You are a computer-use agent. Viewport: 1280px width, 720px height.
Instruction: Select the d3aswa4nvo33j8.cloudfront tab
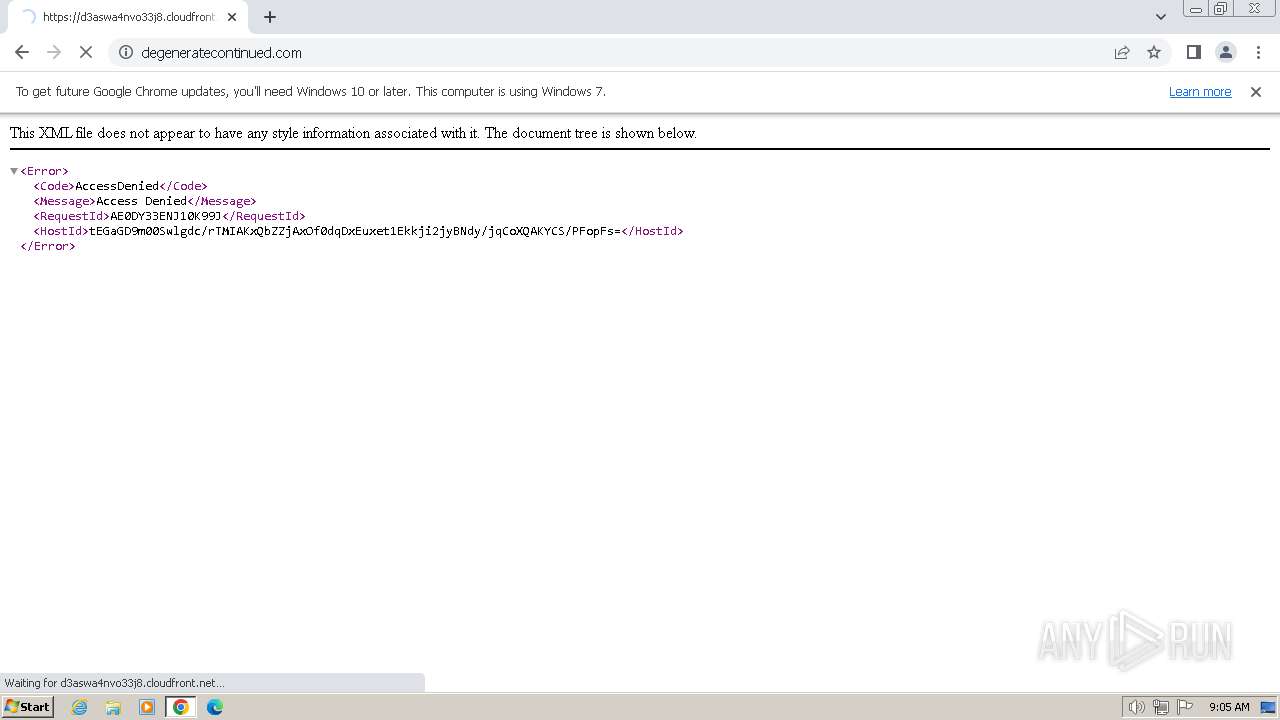click(127, 17)
